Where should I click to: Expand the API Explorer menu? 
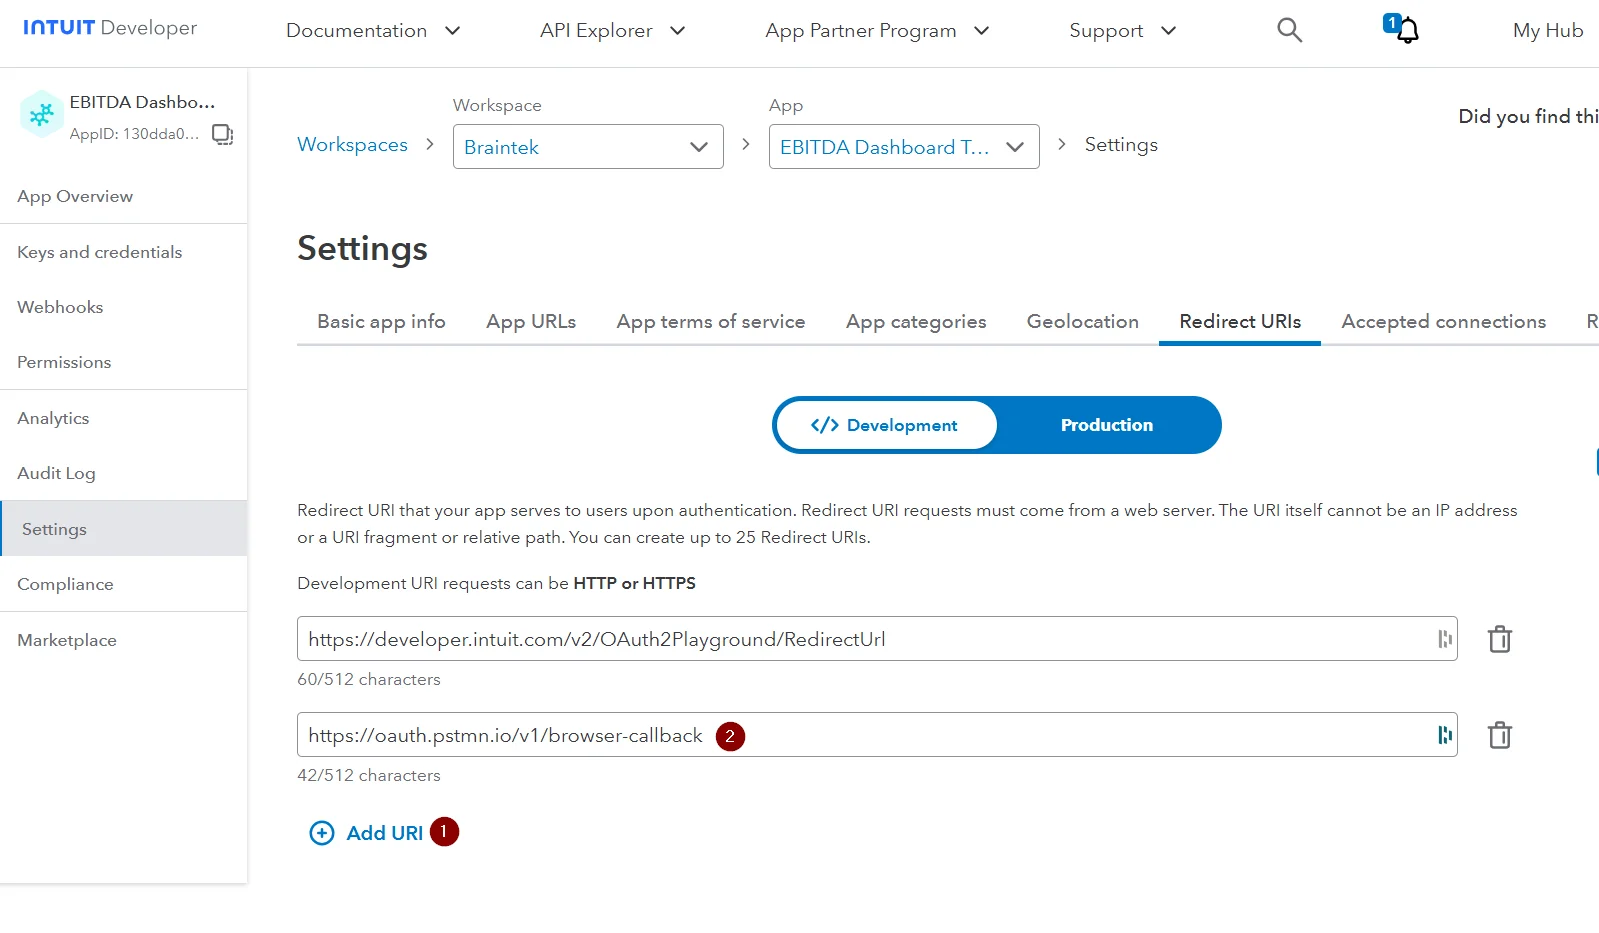tap(613, 31)
